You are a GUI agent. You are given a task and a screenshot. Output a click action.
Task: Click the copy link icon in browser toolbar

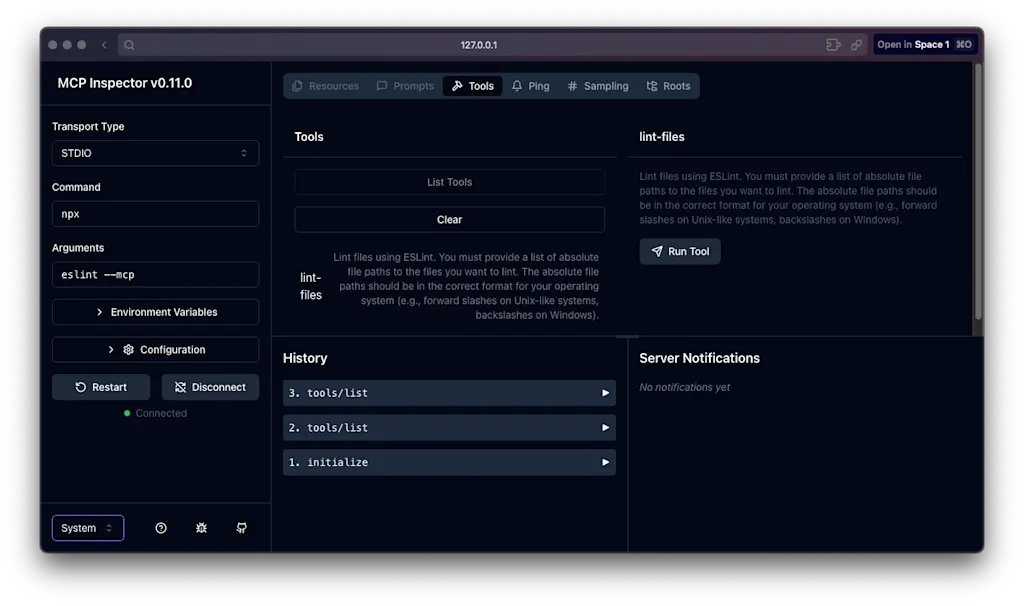pos(856,45)
